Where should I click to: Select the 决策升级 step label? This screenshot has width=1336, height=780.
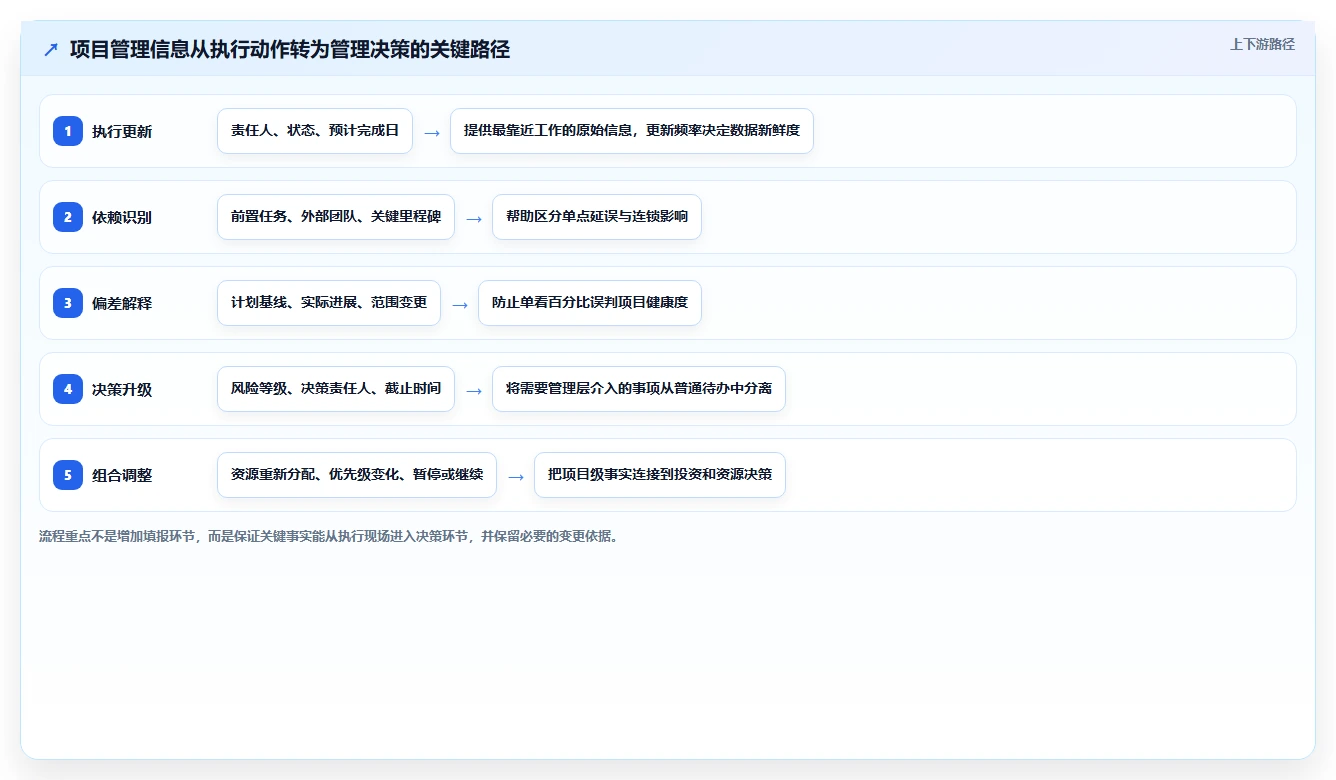click(x=122, y=389)
